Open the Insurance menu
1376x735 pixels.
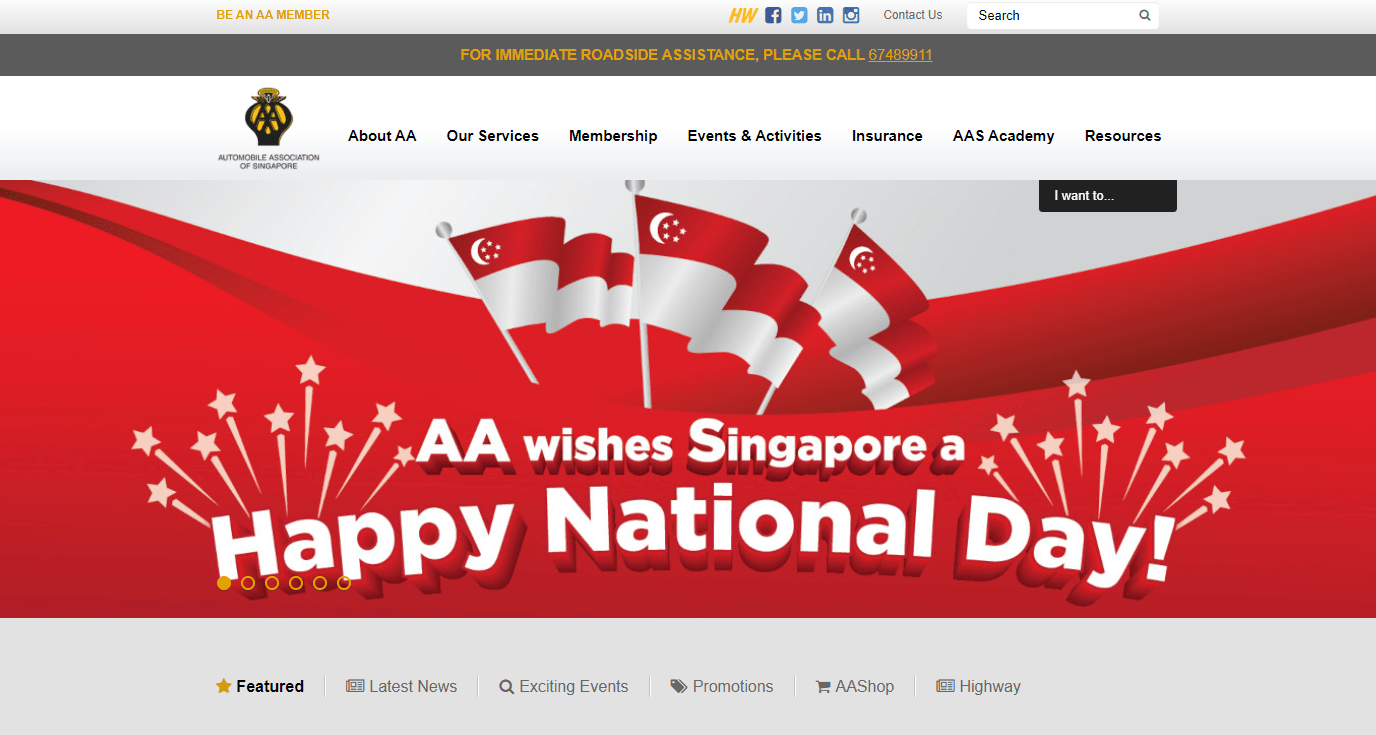point(887,136)
